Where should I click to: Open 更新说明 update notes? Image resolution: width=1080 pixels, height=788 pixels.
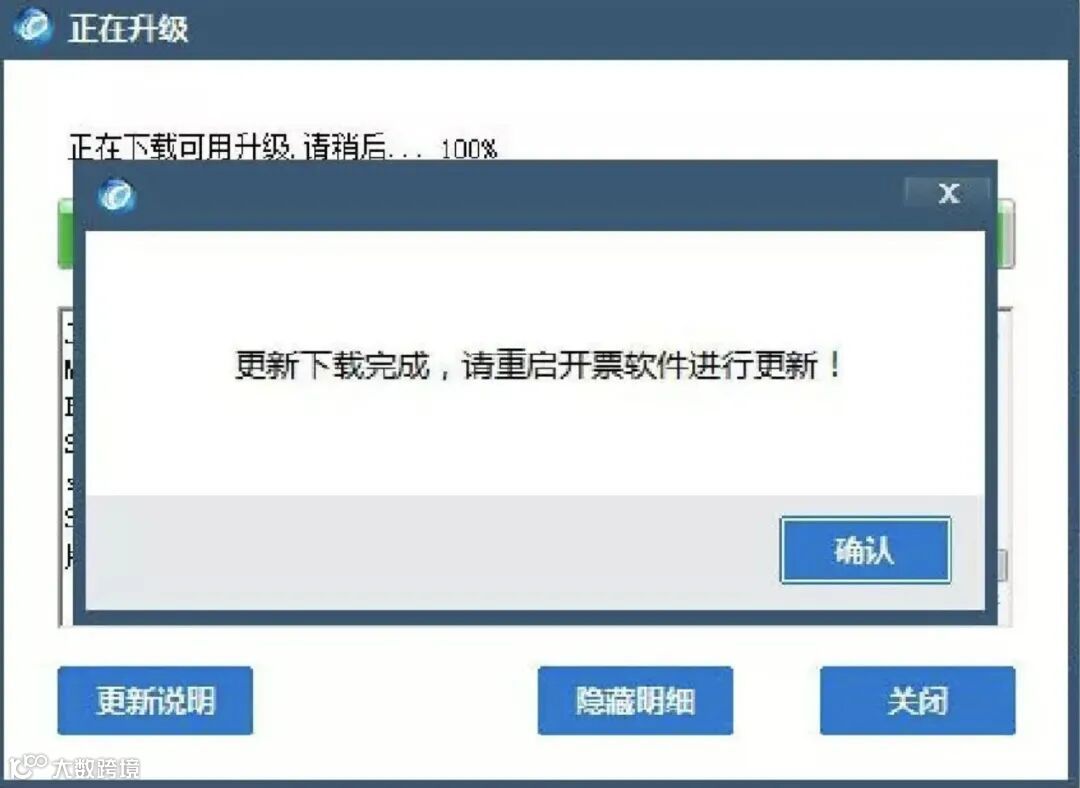click(x=155, y=701)
